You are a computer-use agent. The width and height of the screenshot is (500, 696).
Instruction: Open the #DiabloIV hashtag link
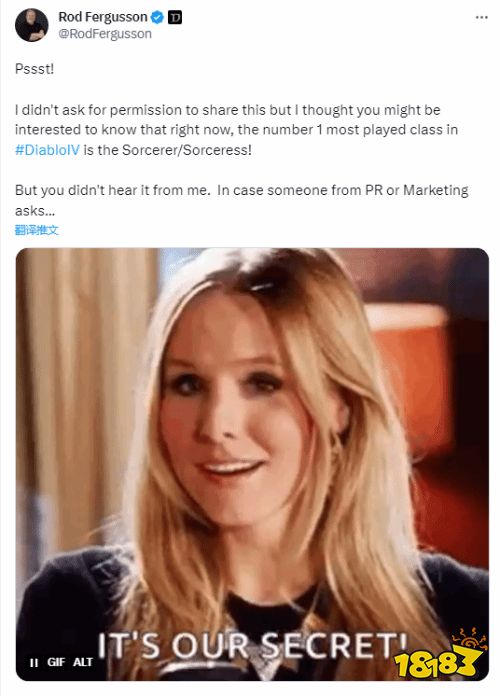pyautogui.click(x=47, y=150)
